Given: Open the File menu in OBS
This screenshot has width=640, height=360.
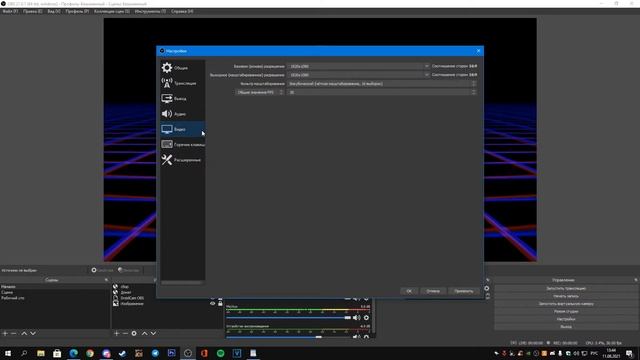Looking at the screenshot, I should coord(10,11).
